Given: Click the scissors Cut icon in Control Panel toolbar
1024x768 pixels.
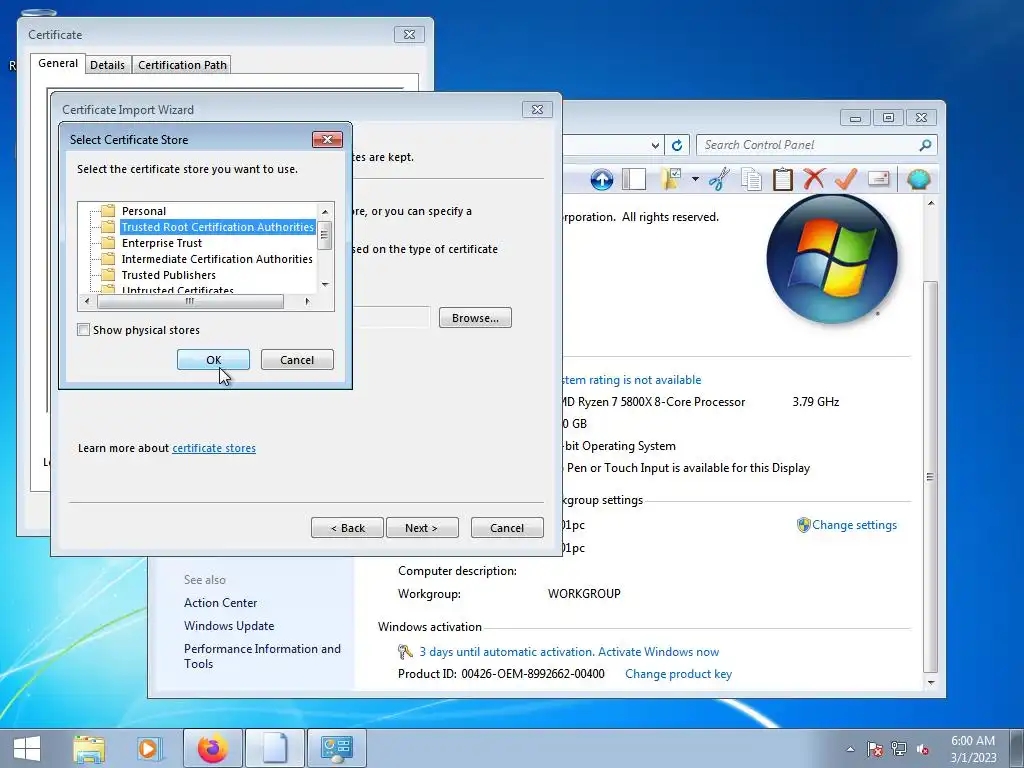Looking at the screenshot, I should (x=719, y=179).
